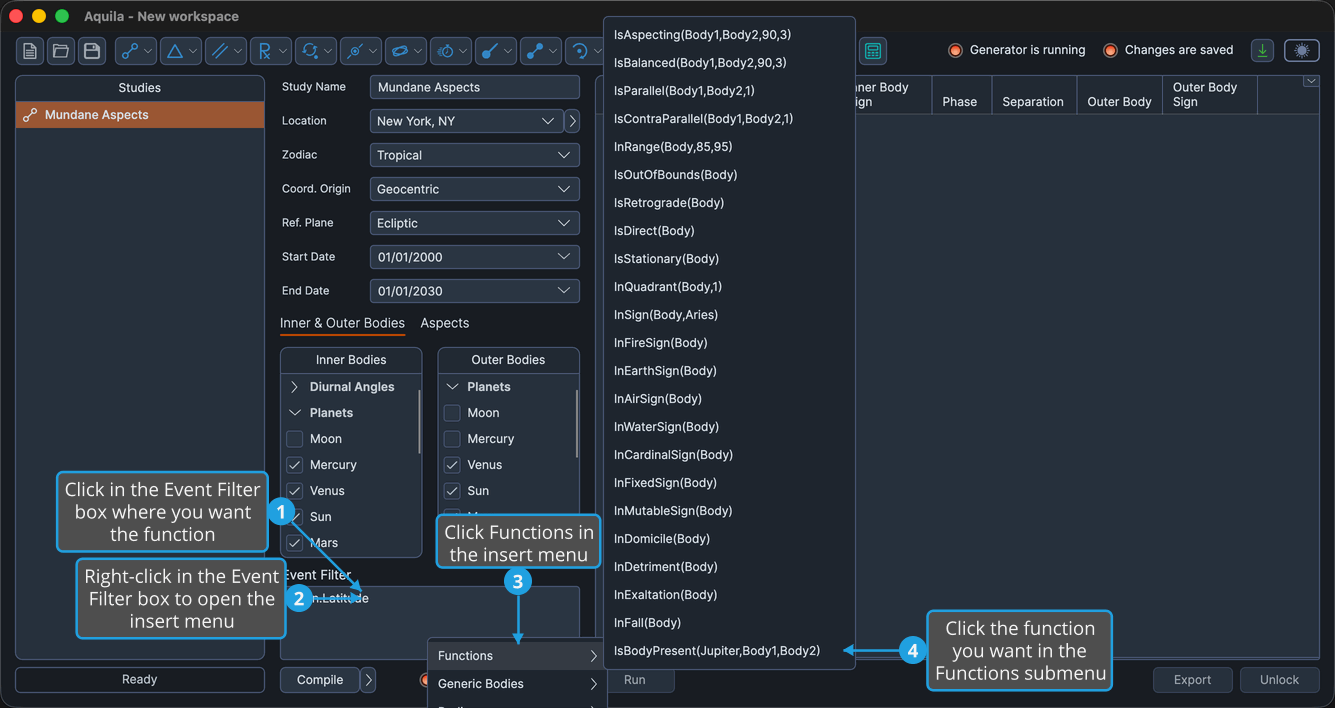Select the Inner & Outer Bodies tab
This screenshot has height=708, width=1335.
[342, 323]
